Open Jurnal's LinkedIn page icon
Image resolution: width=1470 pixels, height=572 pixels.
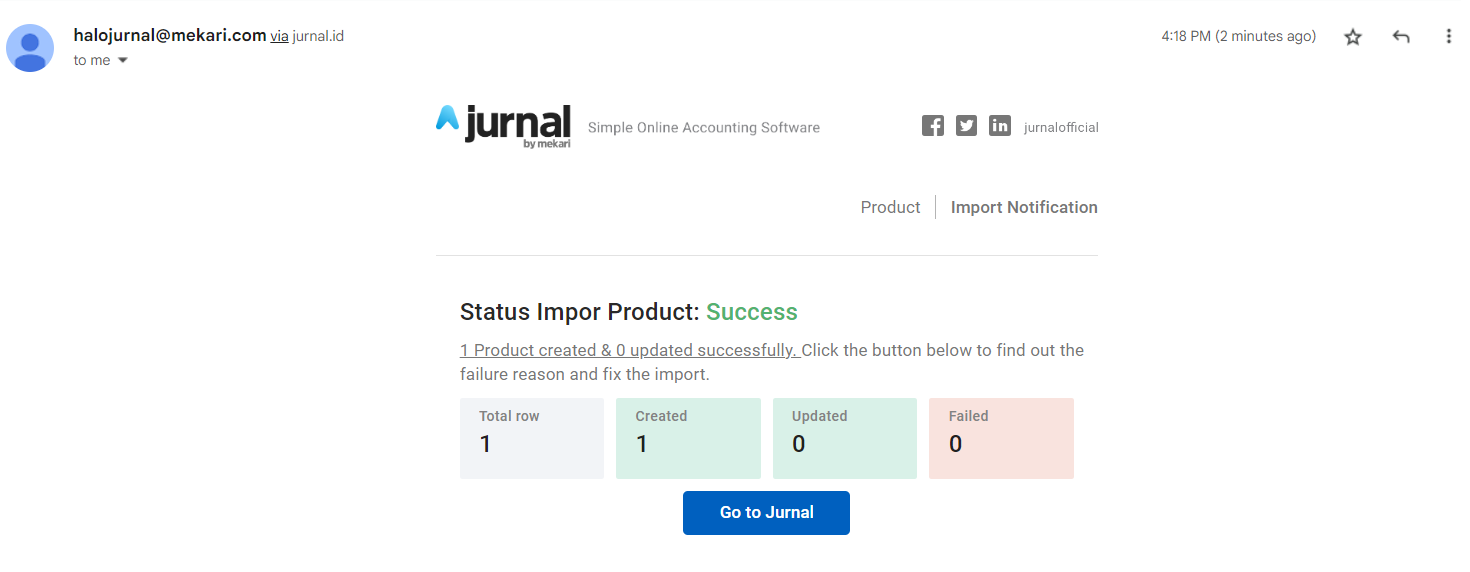point(1000,126)
